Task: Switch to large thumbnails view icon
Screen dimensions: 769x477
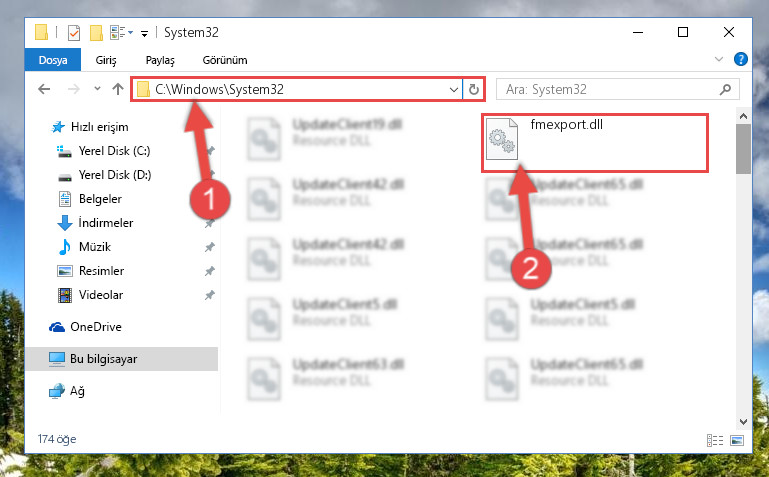Action: coord(737,440)
